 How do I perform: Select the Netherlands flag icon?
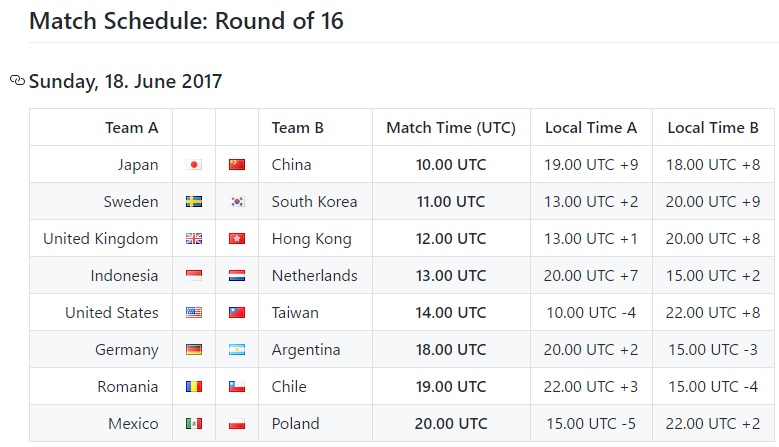(x=237, y=276)
